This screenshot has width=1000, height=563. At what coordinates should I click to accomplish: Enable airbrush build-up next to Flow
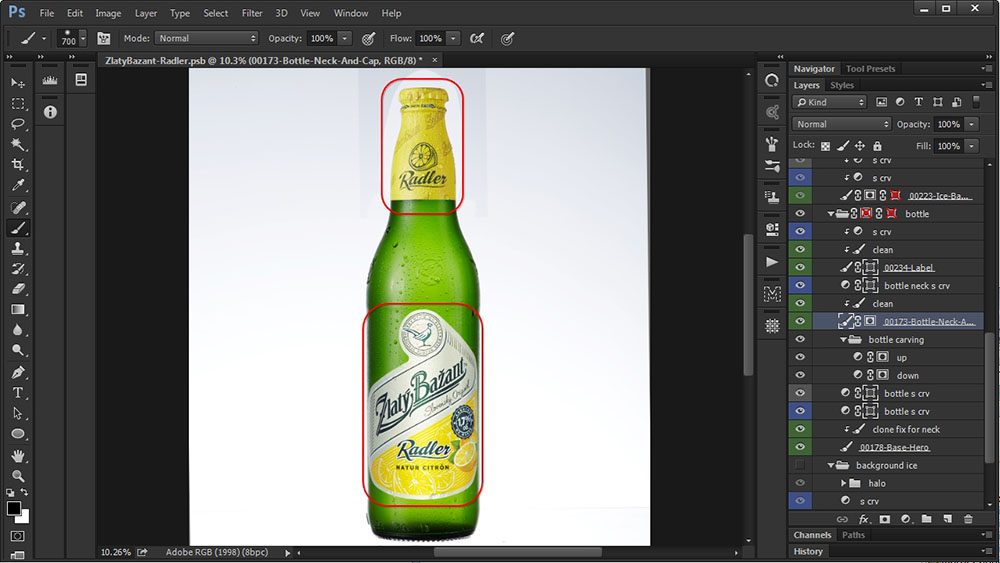click(x=476, y=38)
